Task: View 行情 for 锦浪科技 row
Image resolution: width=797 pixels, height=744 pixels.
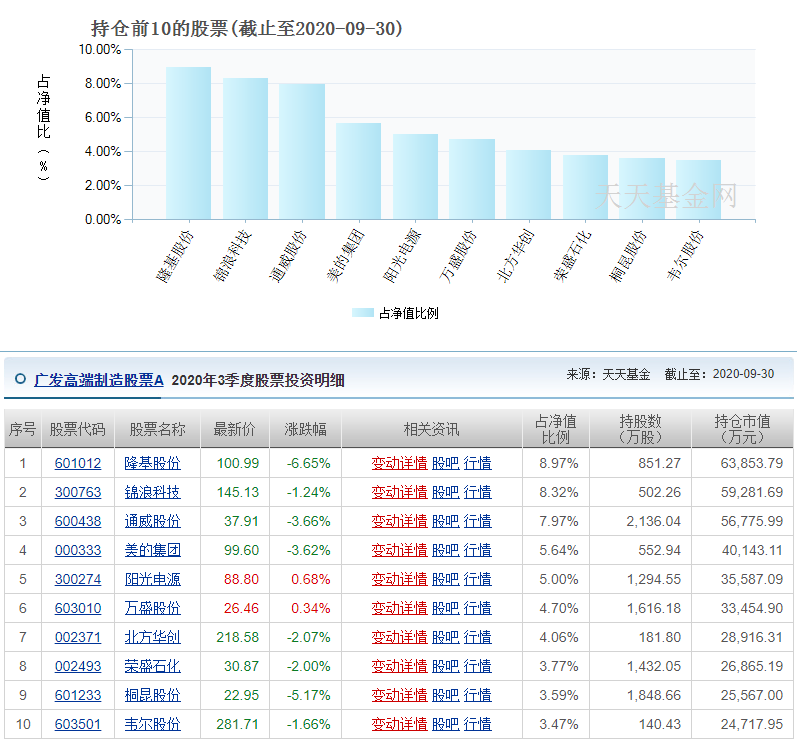Action: 477,492
